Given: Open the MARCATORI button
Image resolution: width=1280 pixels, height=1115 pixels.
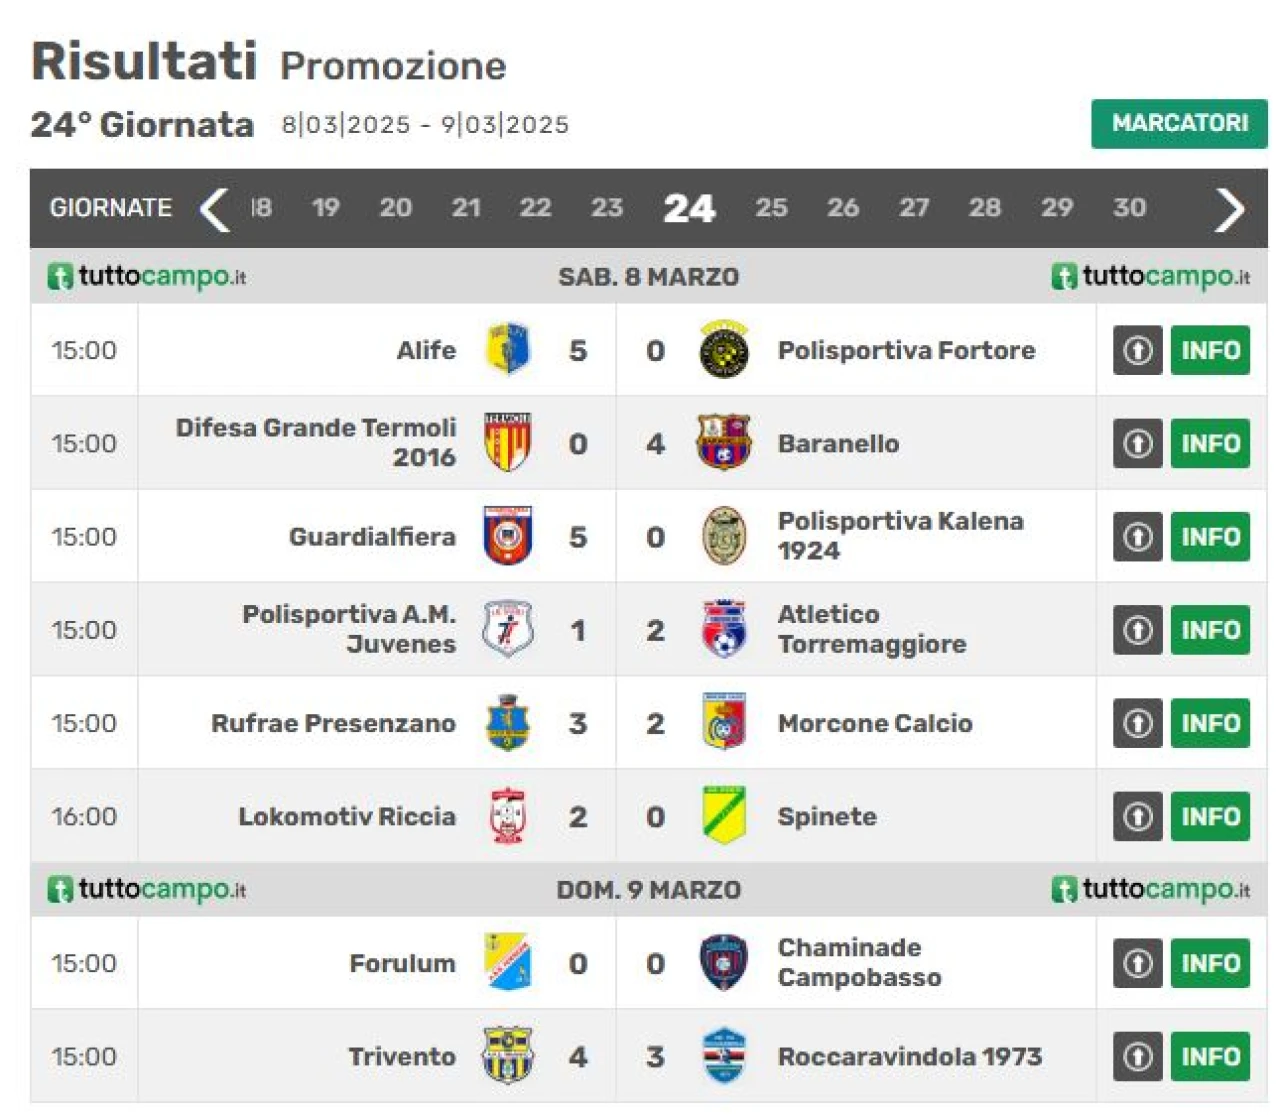Looking at the screenshot, I should click(1179, 123).
